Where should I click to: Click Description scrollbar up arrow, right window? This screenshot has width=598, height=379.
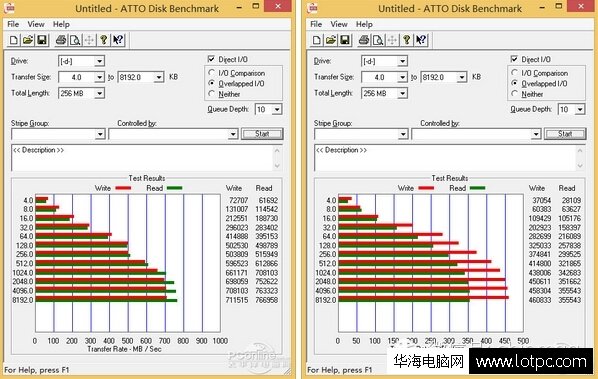point(580,151)
